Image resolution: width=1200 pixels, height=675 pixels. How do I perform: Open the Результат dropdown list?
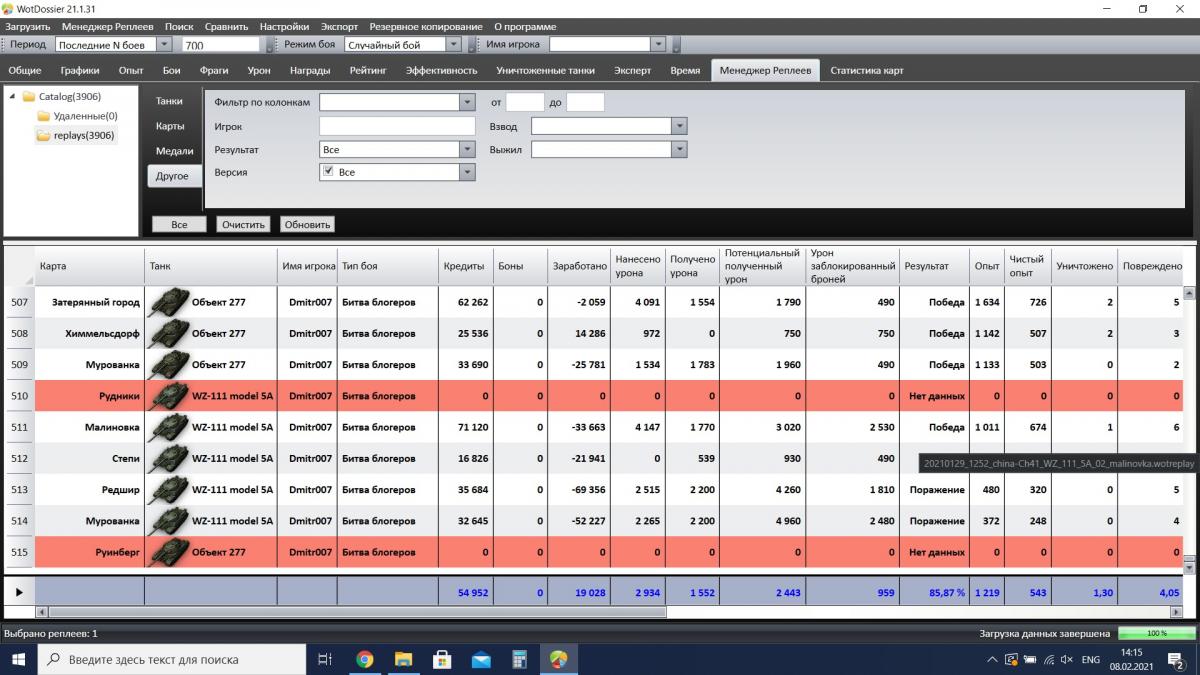pos(466,149)
